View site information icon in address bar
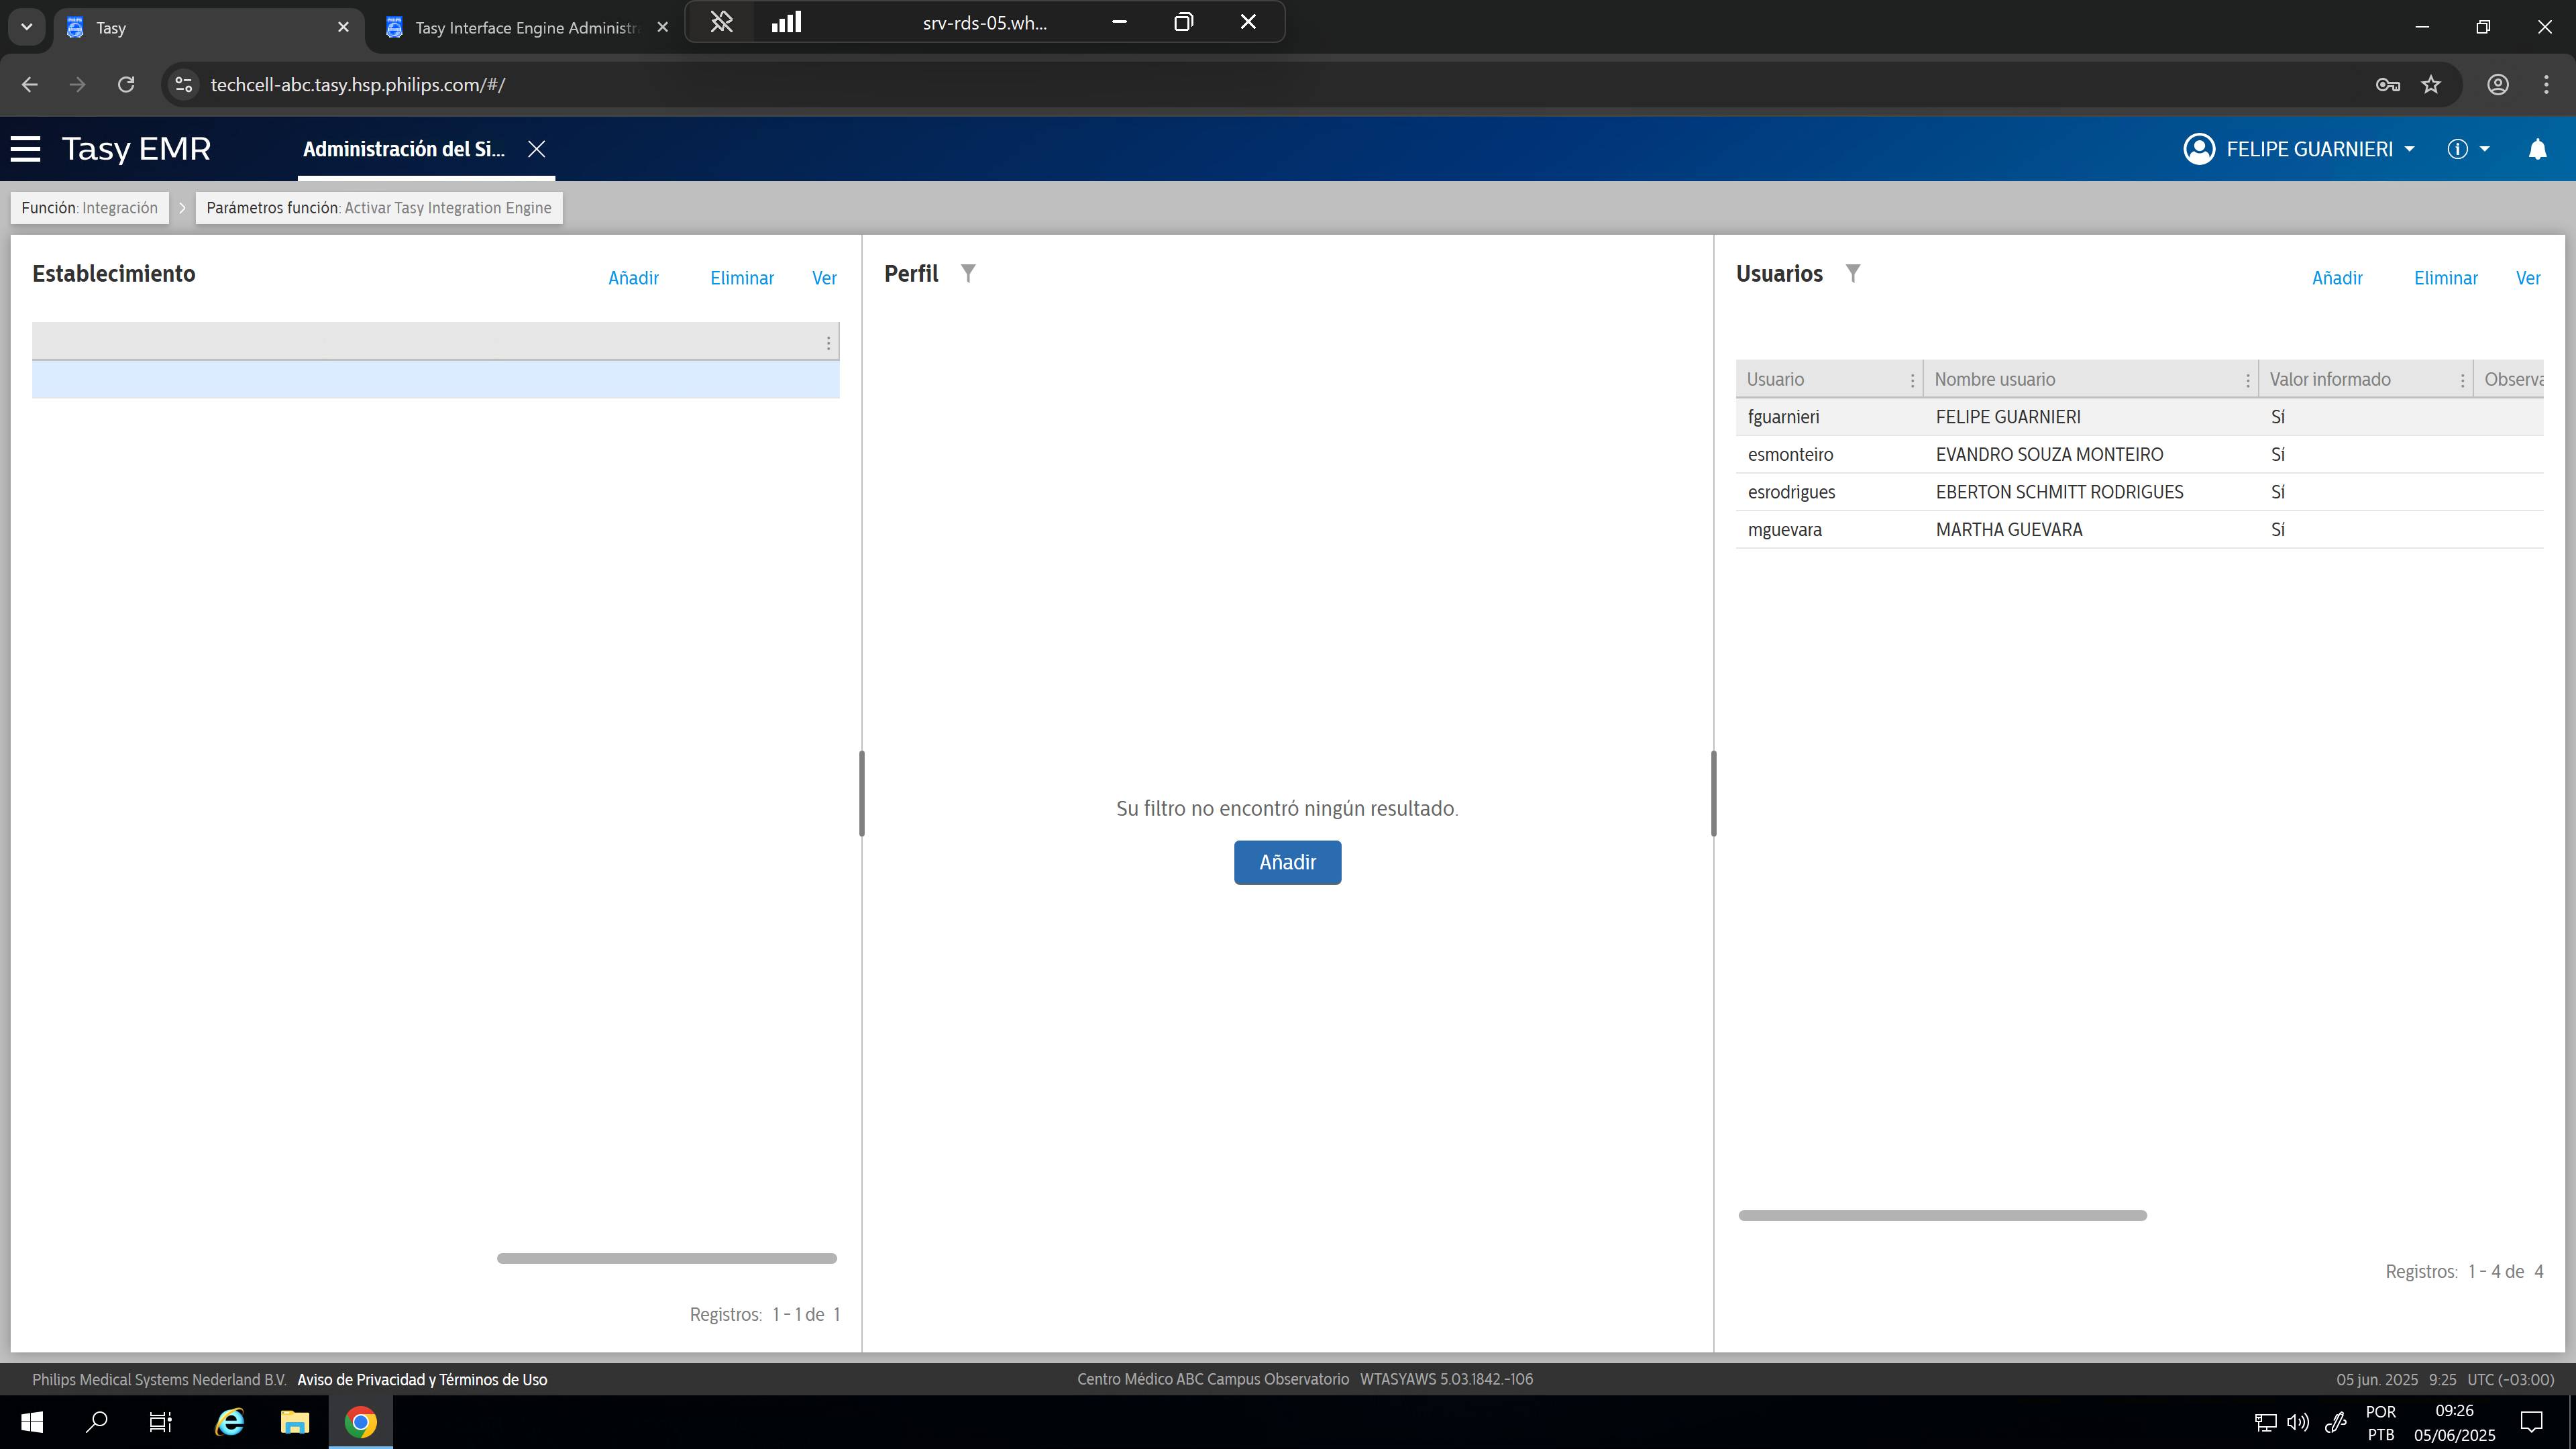 [183, 85]
